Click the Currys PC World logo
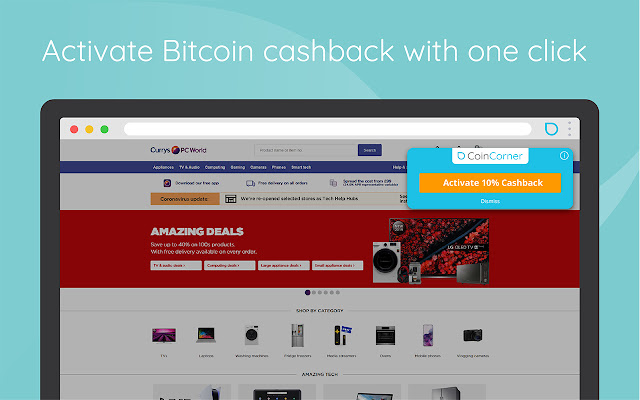Viewport: 640px width, 400px height. tap(178, 150)
